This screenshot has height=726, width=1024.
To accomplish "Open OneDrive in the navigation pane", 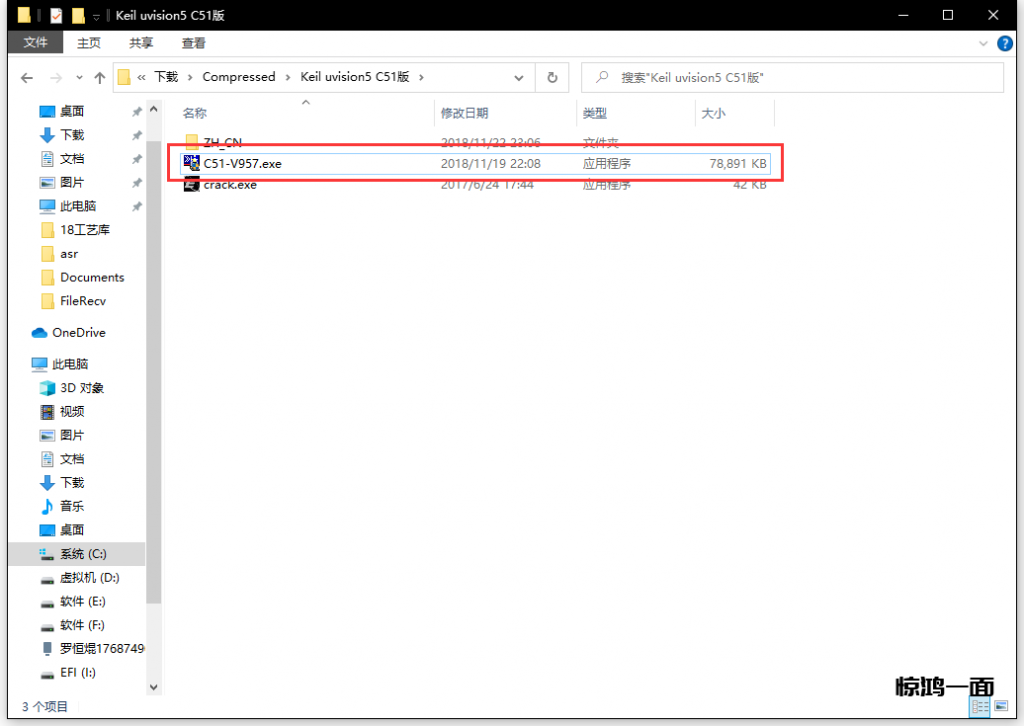I will 78,333.
